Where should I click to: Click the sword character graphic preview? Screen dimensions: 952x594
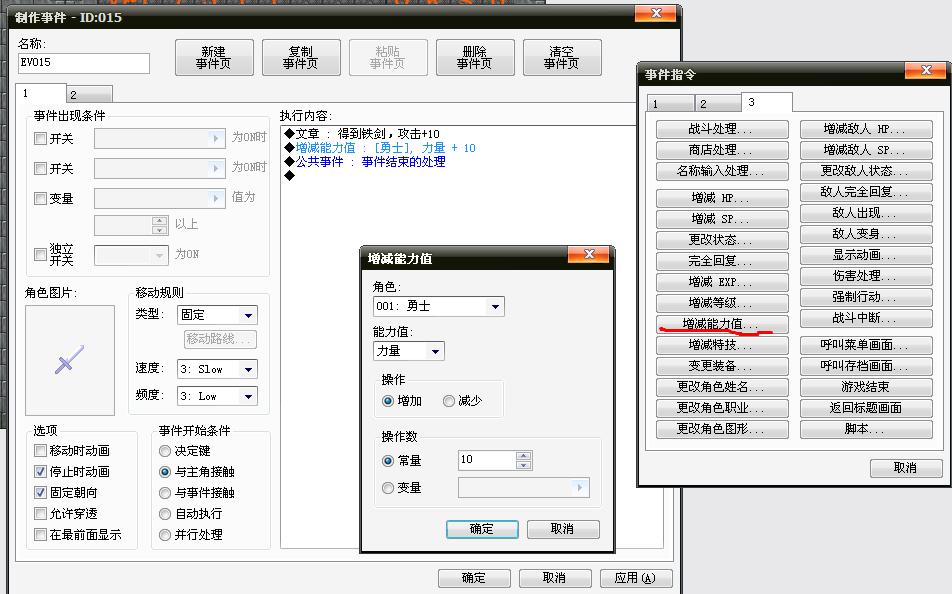point(70,360)
